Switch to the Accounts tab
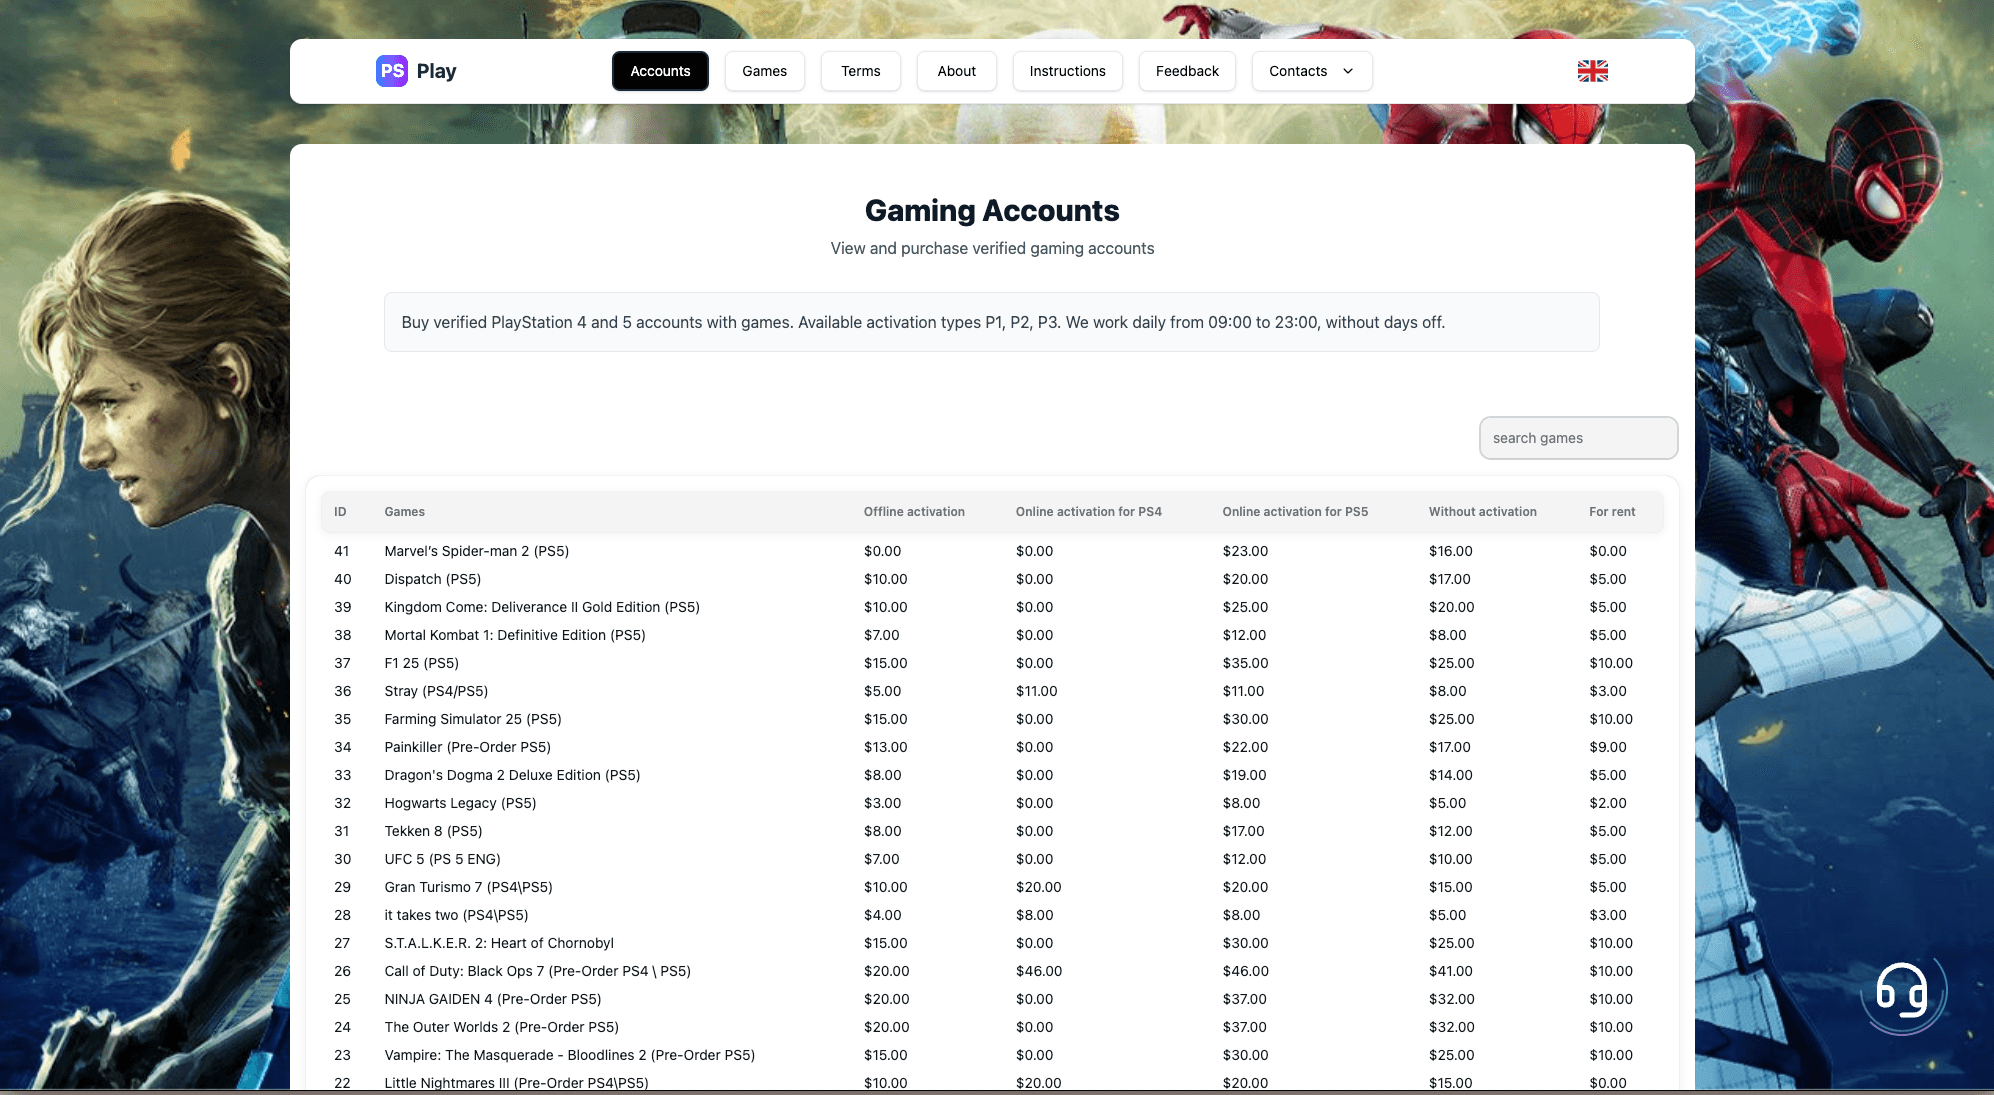This screenshot has width=1994, height=1095. click(660, 71)
